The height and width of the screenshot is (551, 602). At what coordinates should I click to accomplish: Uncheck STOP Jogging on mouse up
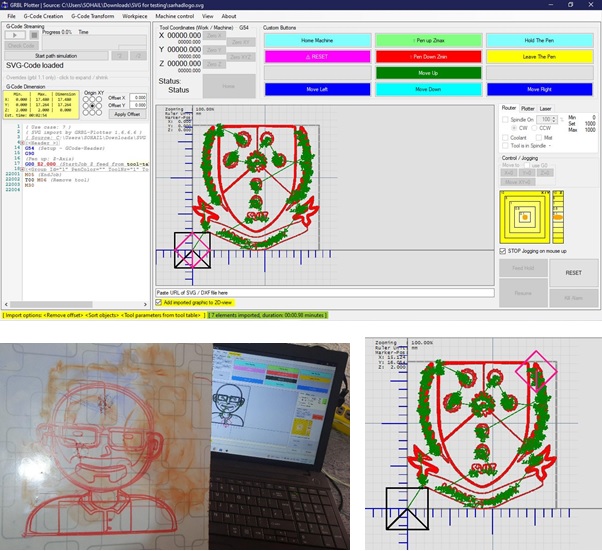pyautogui.click(x=503, y=251)
